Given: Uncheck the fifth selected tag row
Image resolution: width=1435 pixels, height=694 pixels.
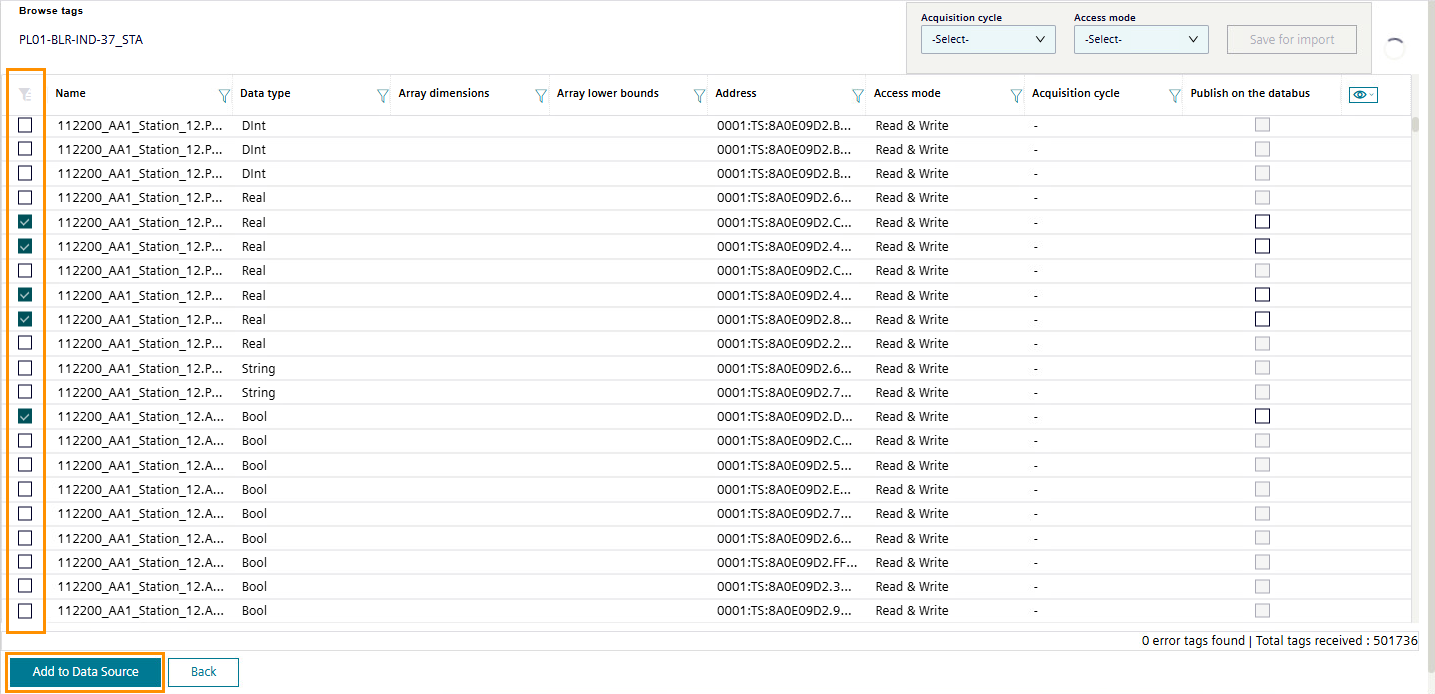Looking at the screenshot, I should tap(25, 415).
